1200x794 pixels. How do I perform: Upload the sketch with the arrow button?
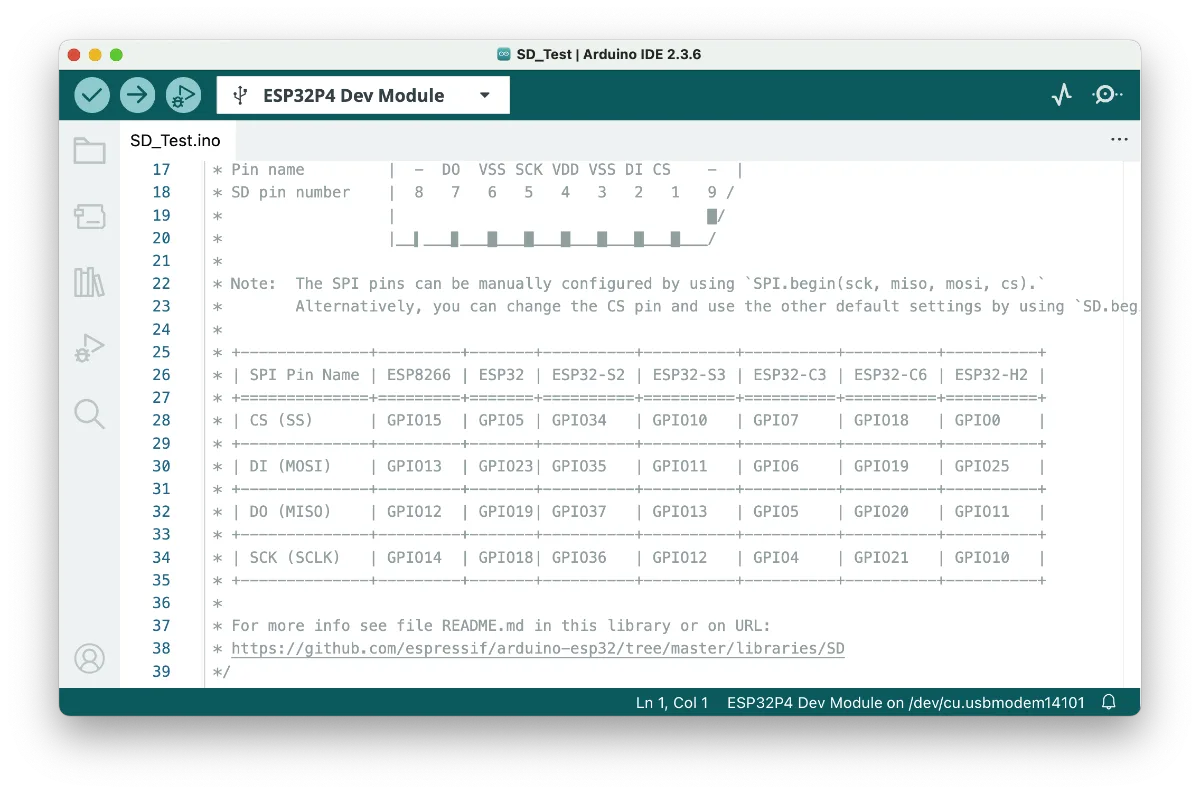tap(138, 95)
